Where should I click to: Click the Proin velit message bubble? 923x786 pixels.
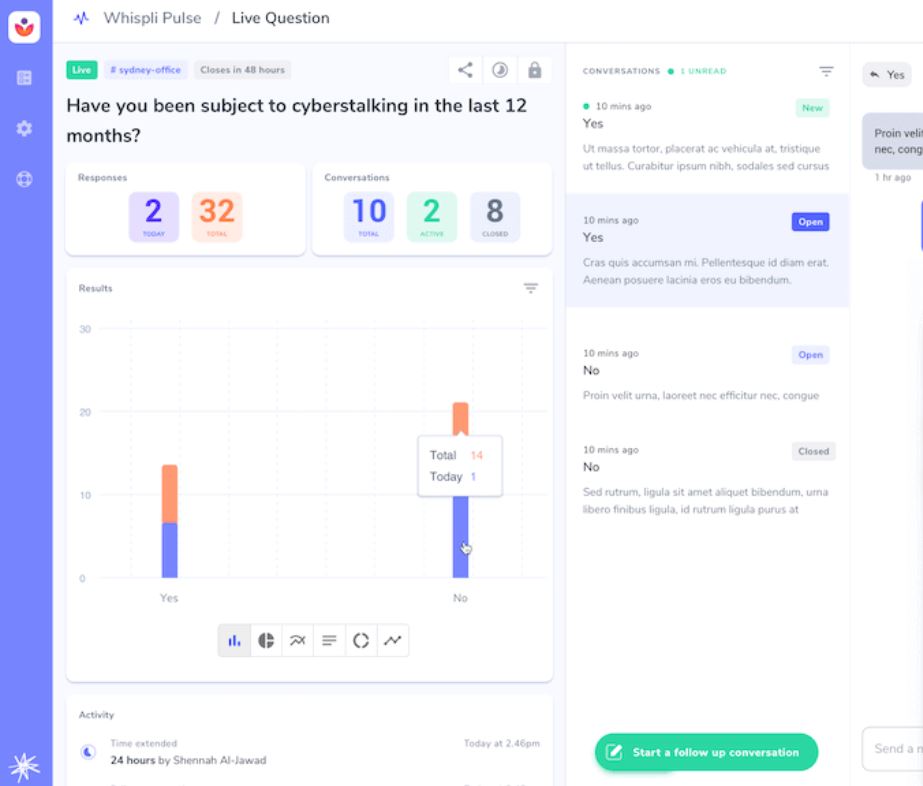pos(892,141)
